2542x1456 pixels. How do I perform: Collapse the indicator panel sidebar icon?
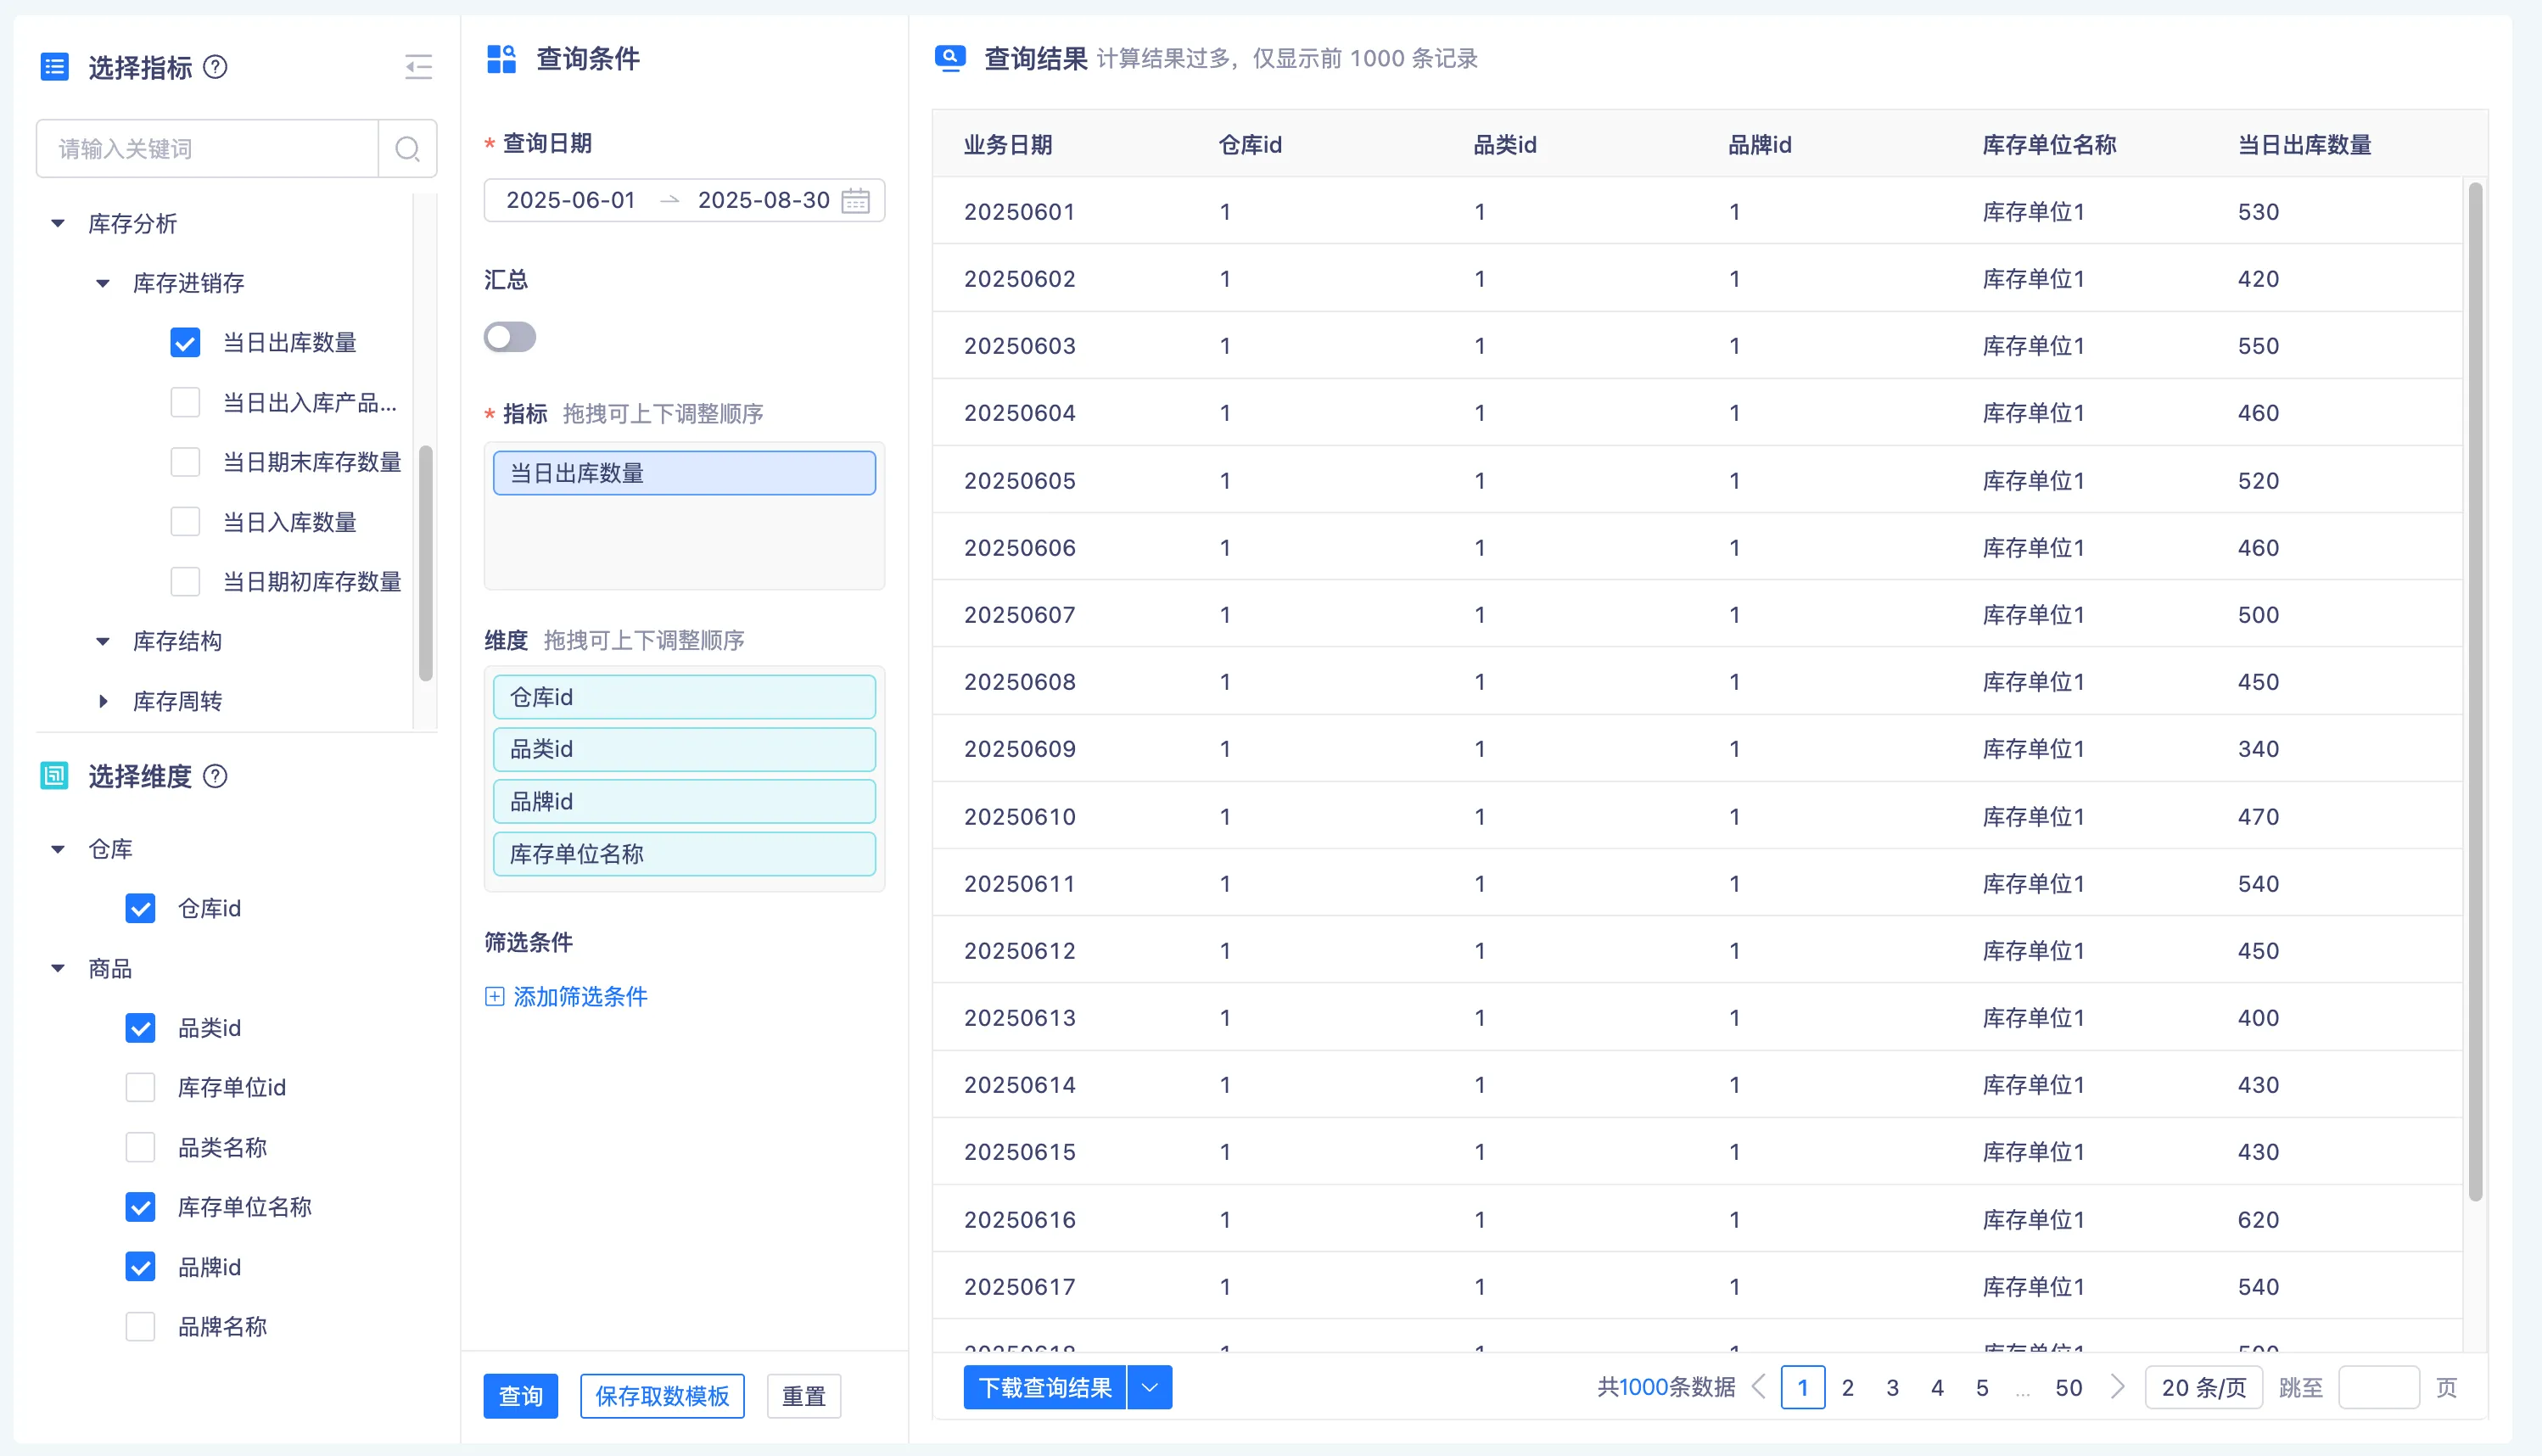click(418, 67)
